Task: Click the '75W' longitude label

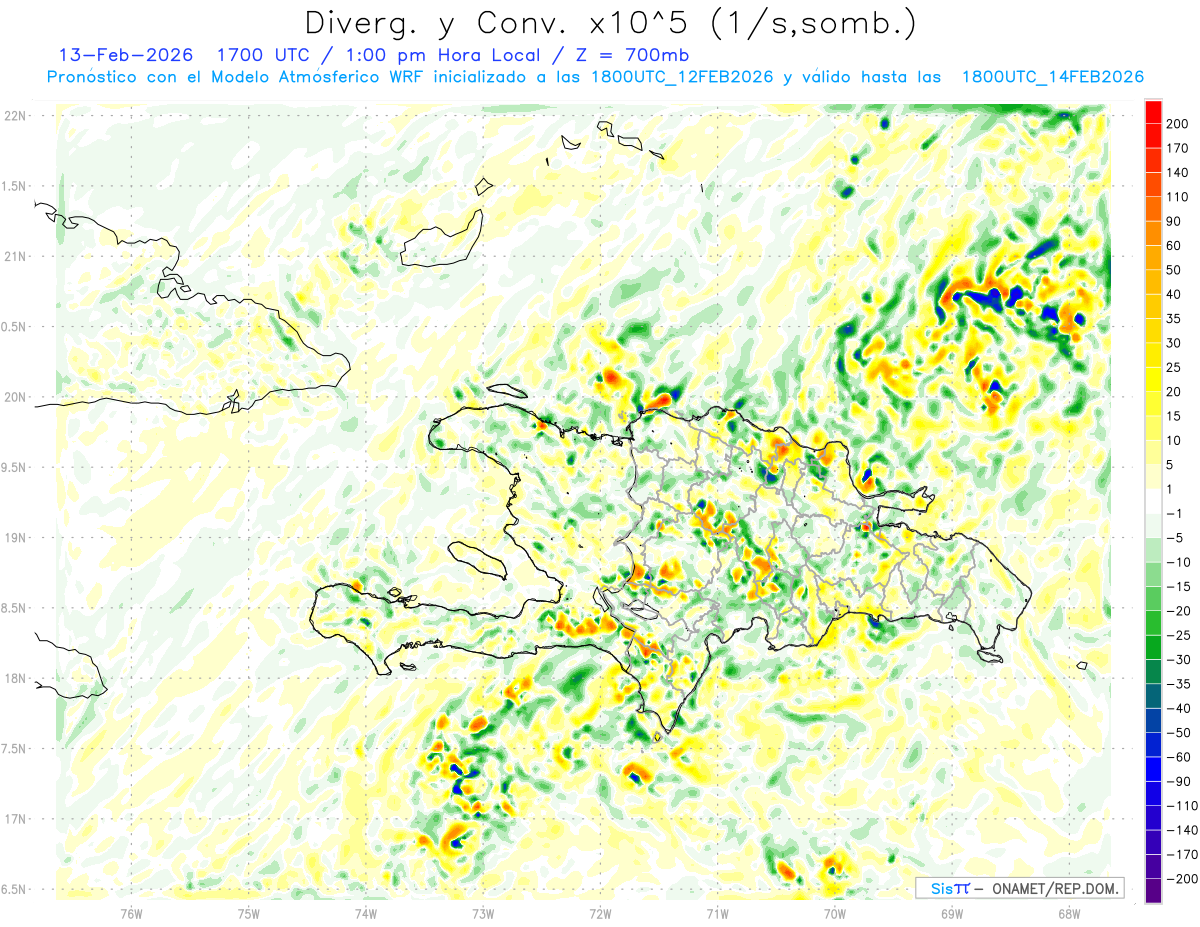Action: coord(248,914)
